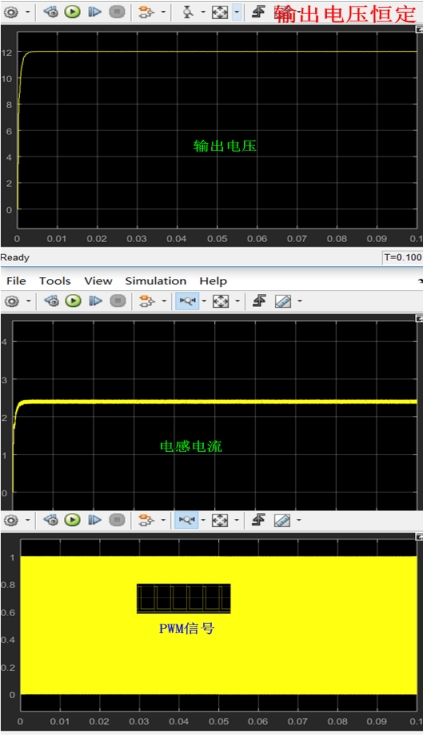Click the zoomed PWM waveform inset thumbnail
The image size is (424, 736).
184,598
